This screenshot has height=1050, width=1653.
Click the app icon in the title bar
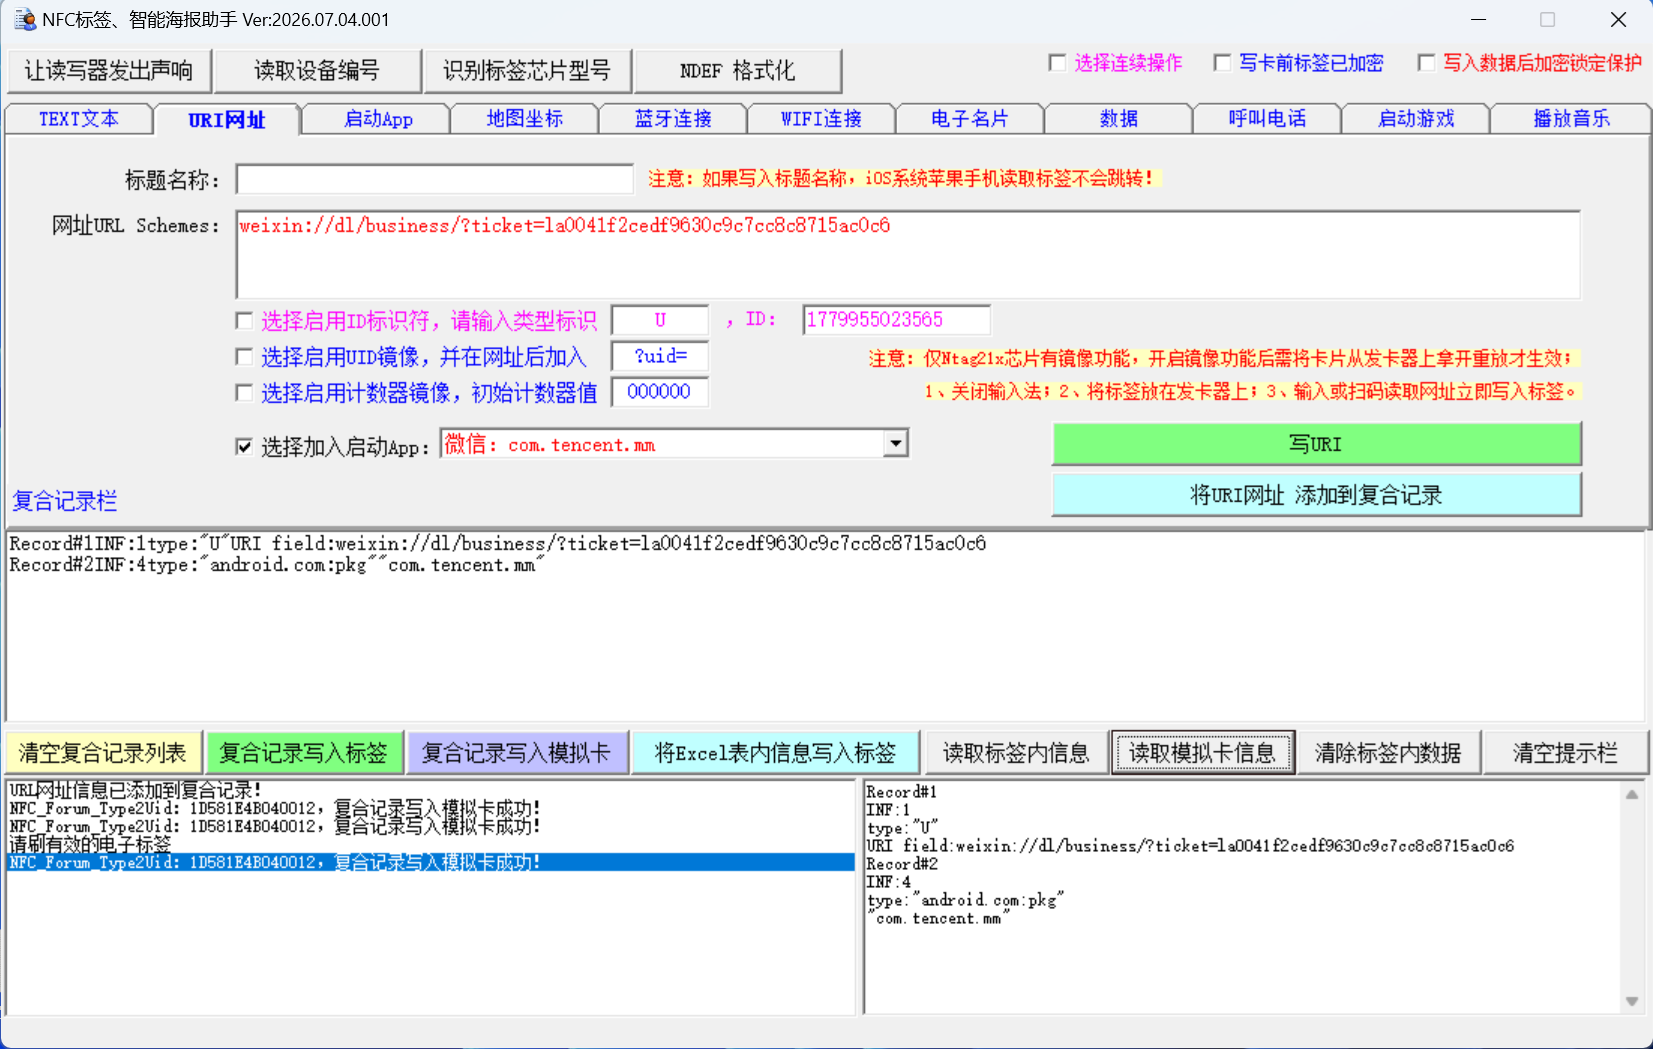pyautogui.click(x=24, y=19)
